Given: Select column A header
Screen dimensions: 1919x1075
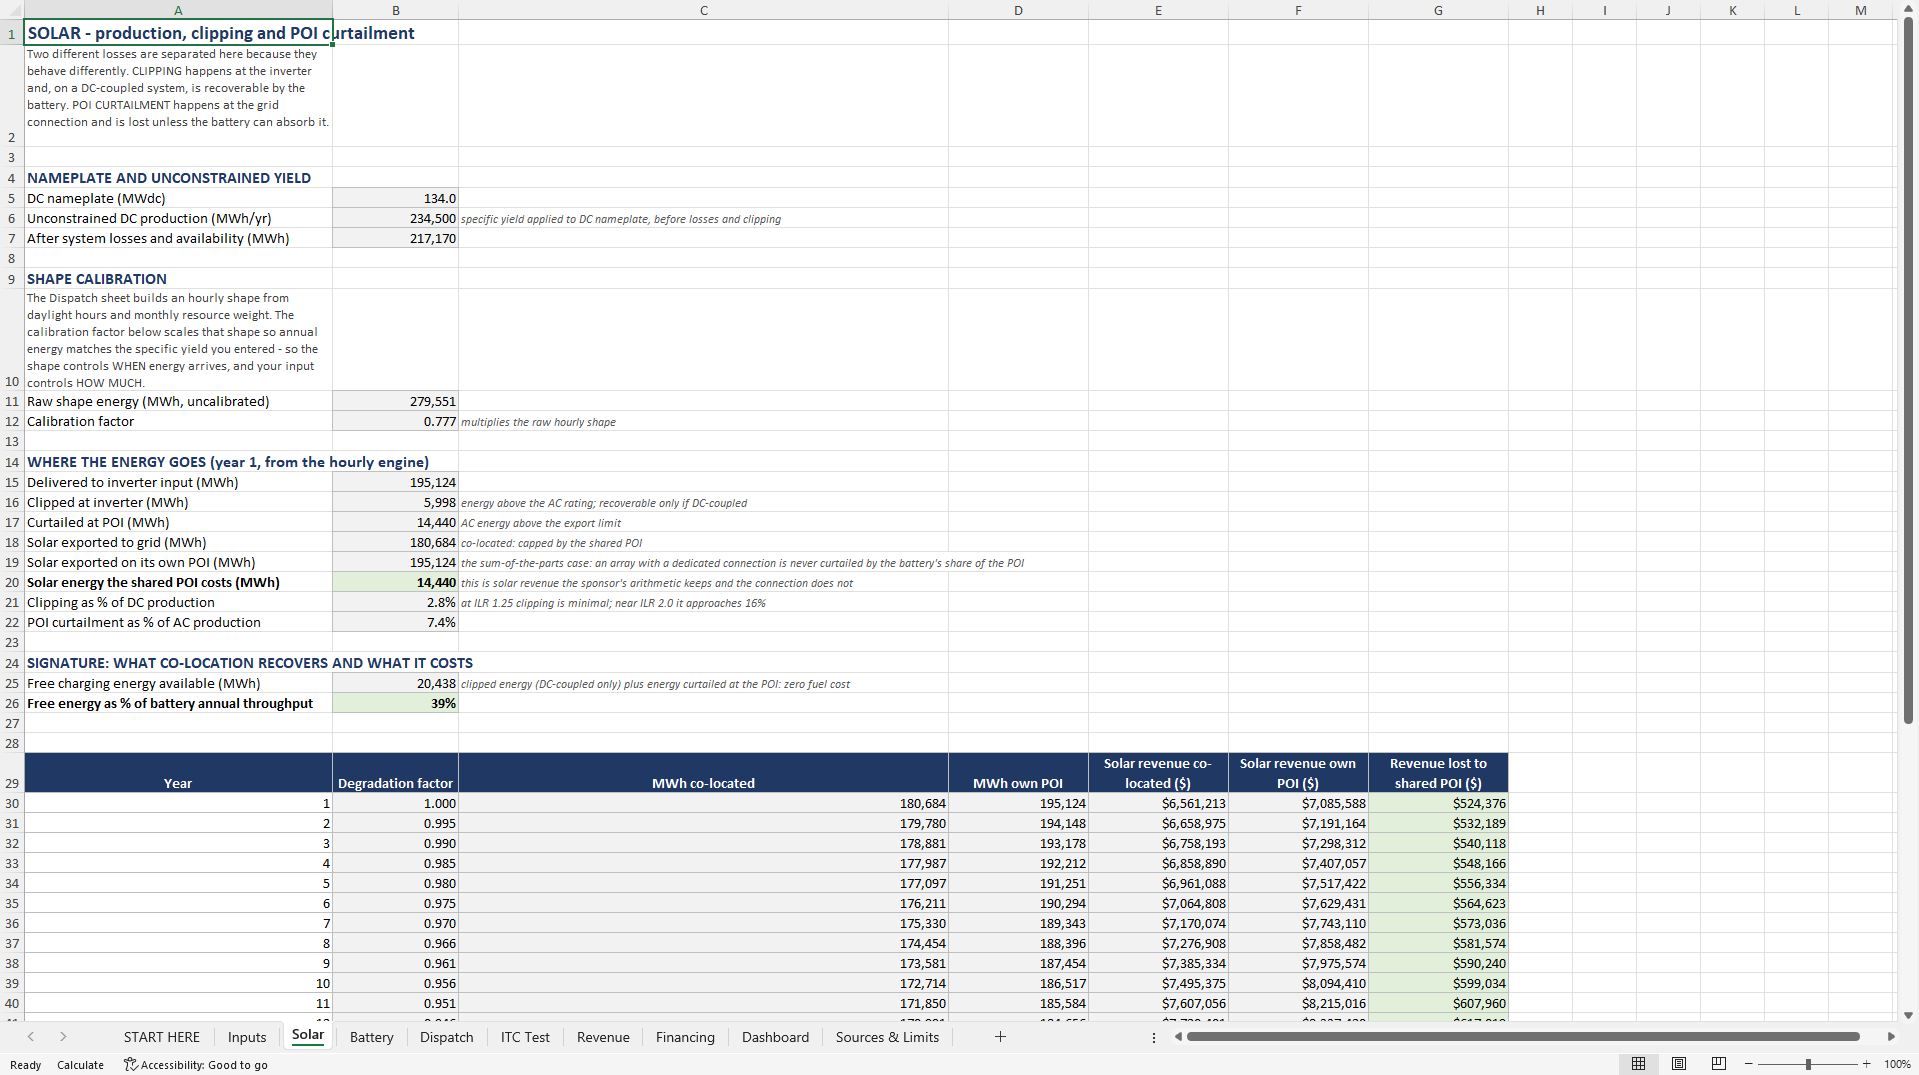Looking at the screenshot, I should [178, 10].
